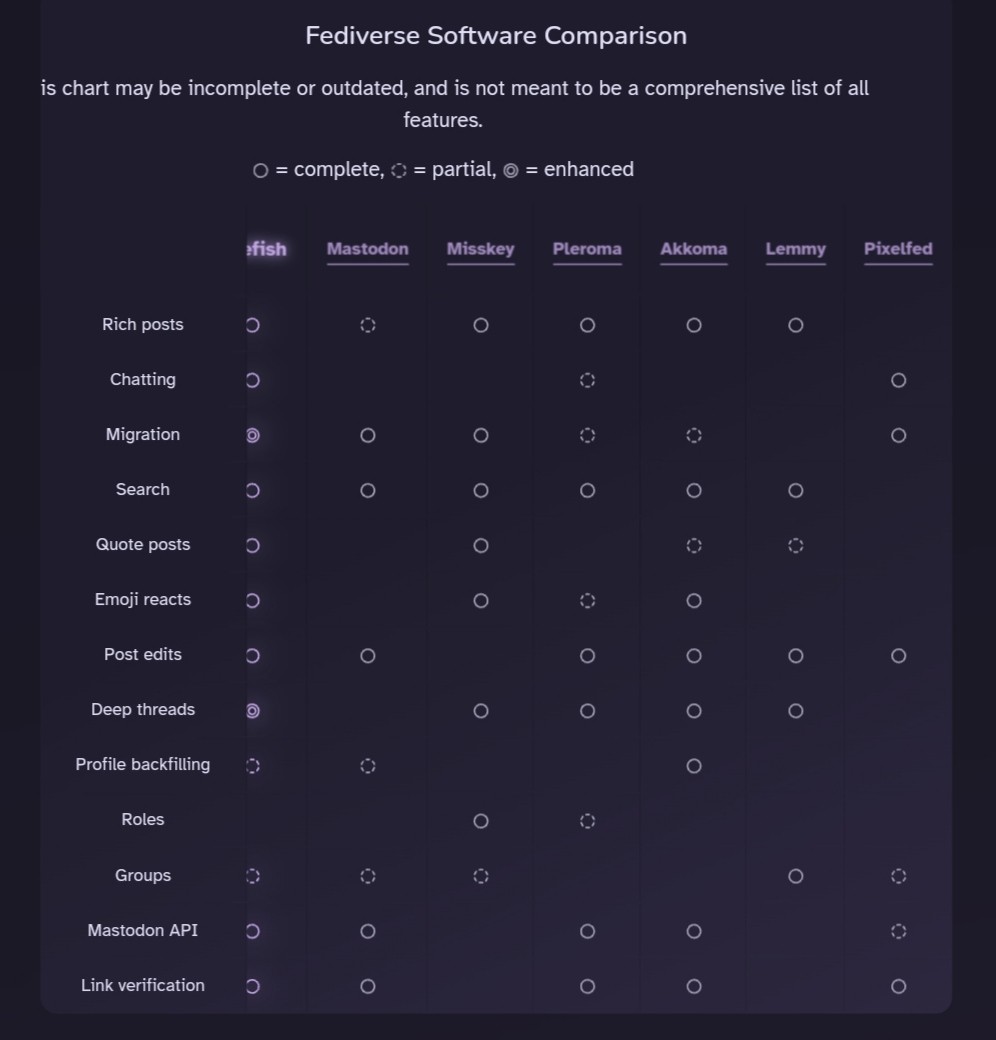Click the Pixelfed Chatting circle icon
This screenshot has height=1040, width=996.
click(899, 380)
